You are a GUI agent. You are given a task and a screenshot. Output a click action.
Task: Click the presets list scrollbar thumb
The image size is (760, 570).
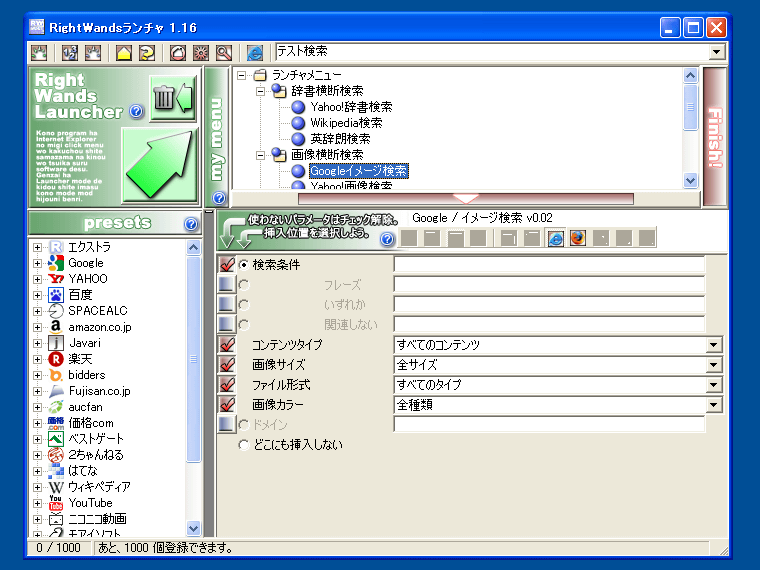tap(193, 359)
